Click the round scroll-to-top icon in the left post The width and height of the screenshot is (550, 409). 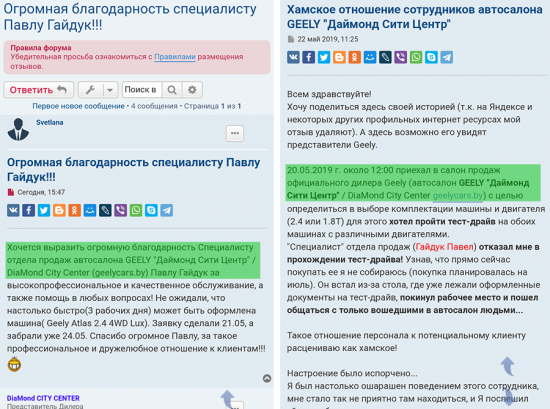coord(267,378)
